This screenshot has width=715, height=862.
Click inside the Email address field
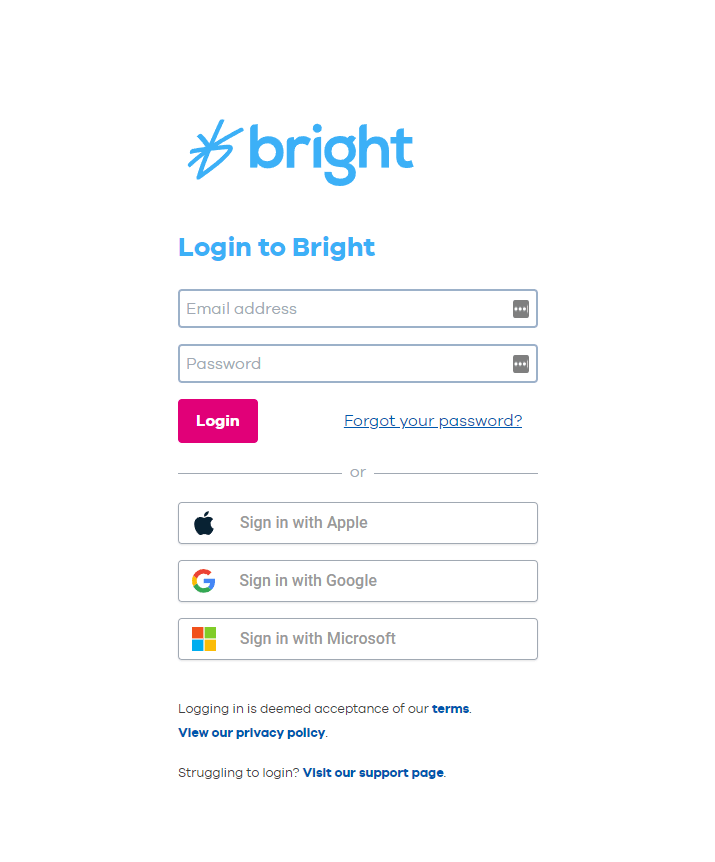click(x=340, y=309)
